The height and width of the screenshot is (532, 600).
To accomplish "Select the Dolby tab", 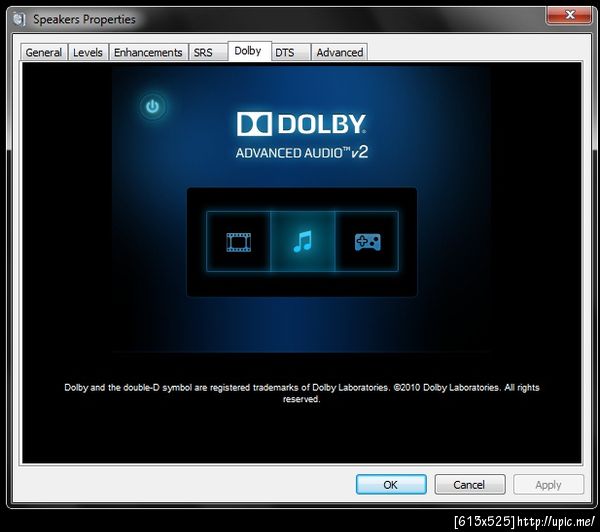I will [x=249, y=51].
